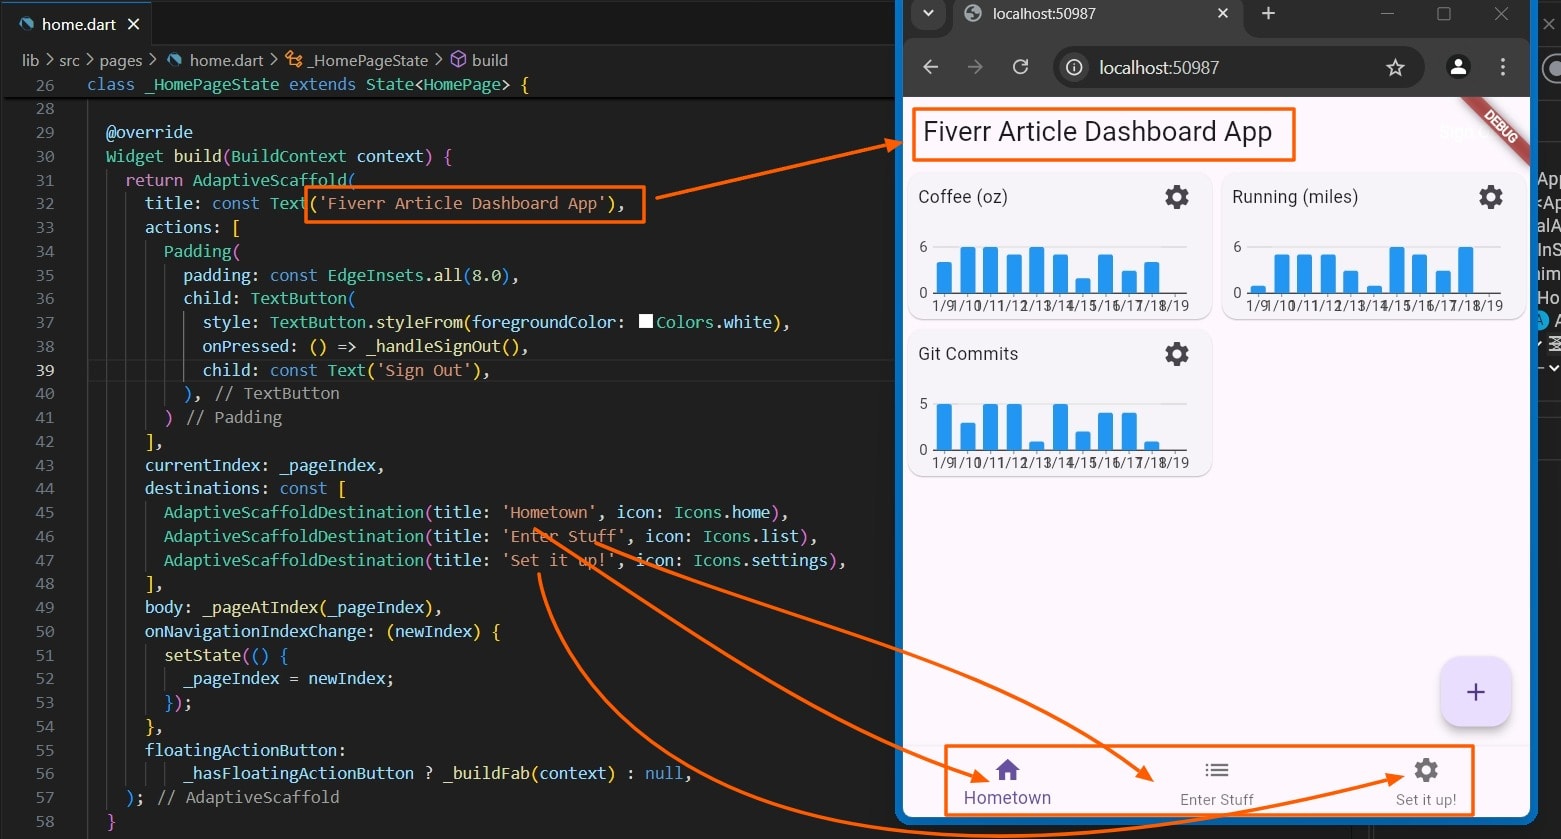
Task: Open the Coffee (oz) chart card
Action: tap(1059, 246)
